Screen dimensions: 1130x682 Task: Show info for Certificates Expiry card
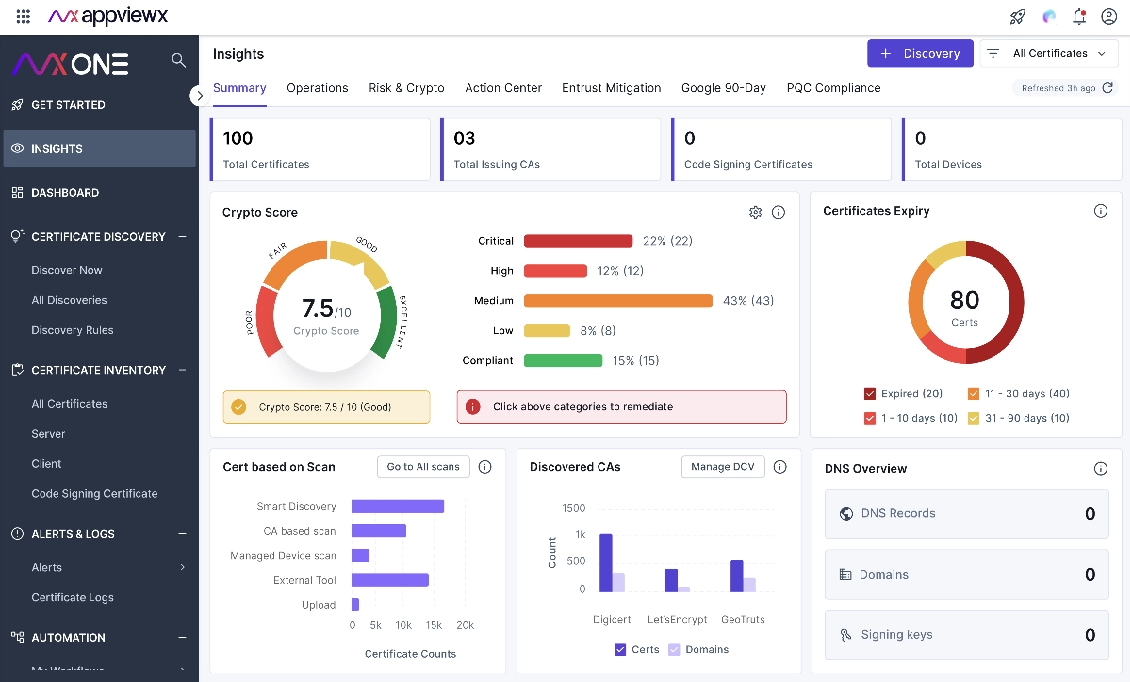pyautogui.click(x=1101, y=211)
